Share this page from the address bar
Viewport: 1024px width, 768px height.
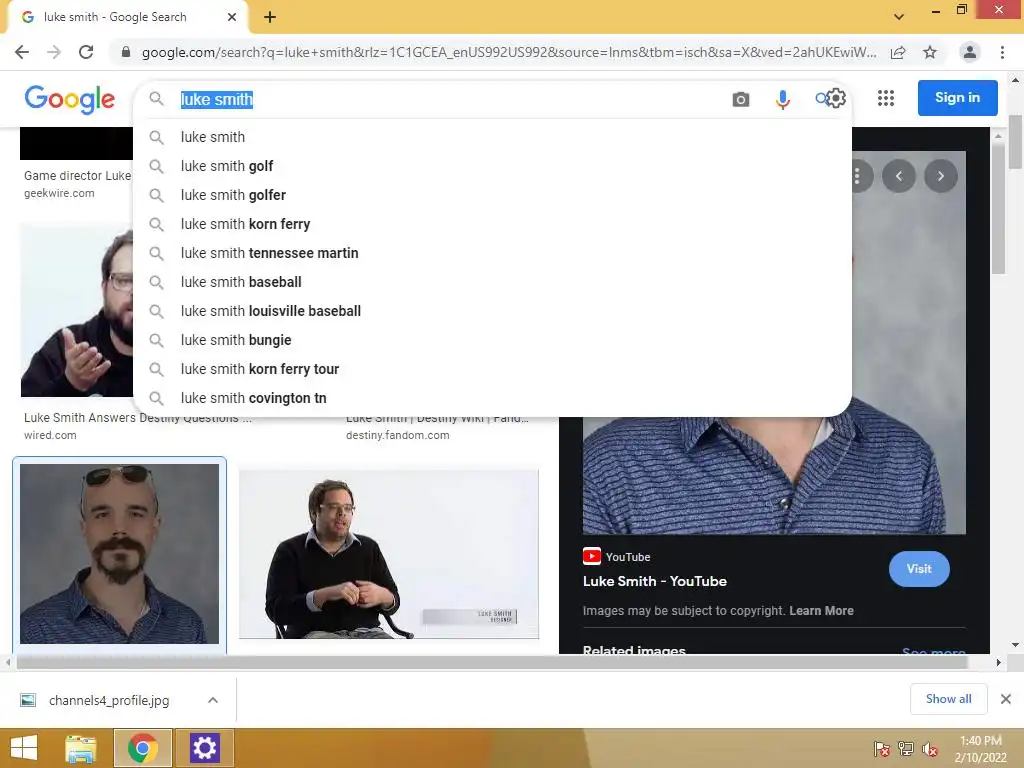[898, 52]
